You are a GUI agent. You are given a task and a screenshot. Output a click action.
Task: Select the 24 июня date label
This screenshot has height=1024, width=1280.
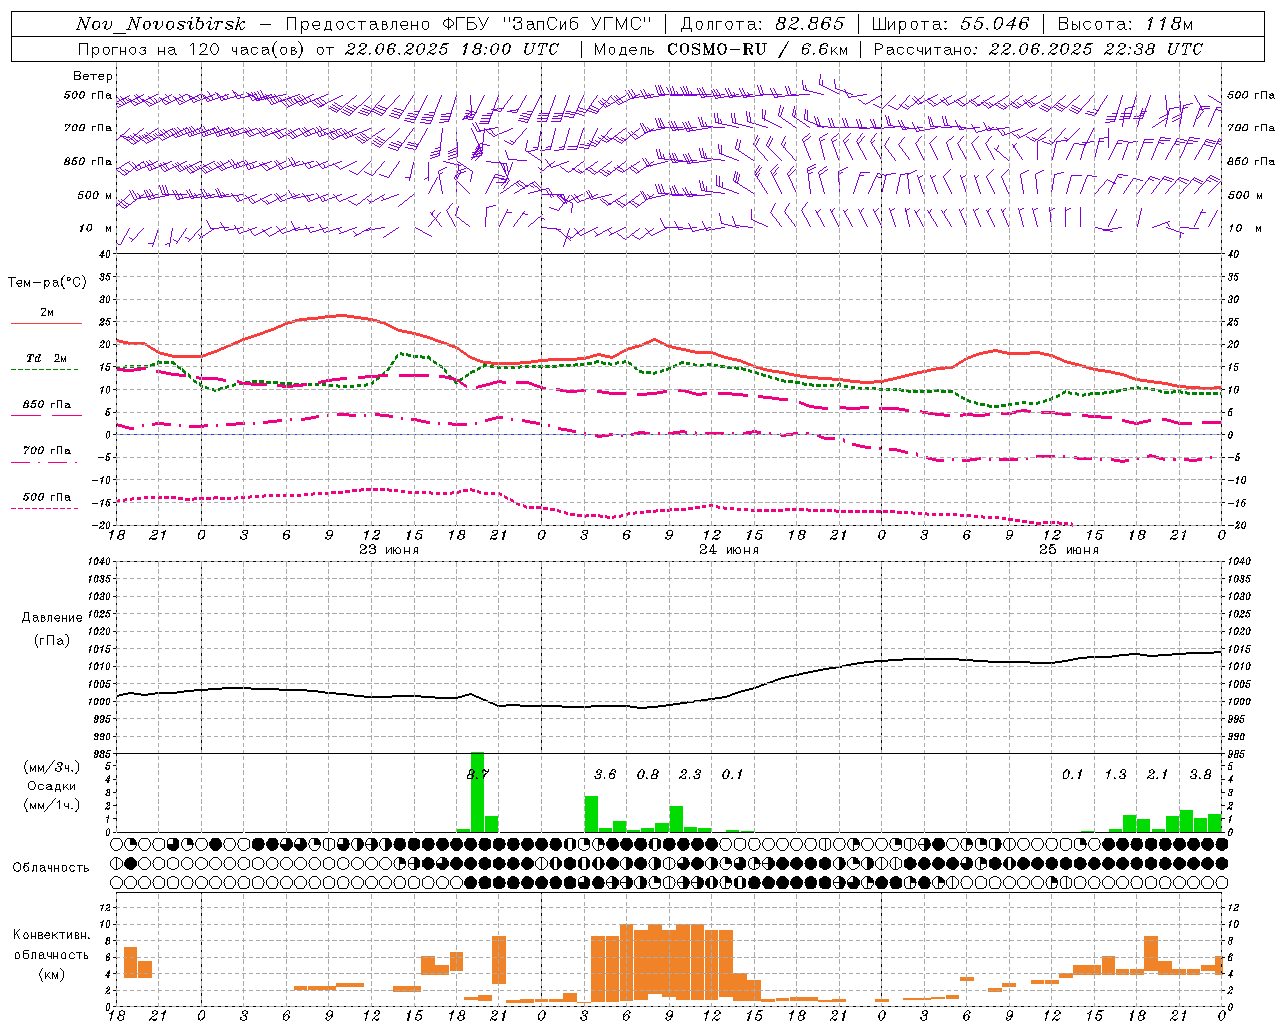click(x=729, y=550)
